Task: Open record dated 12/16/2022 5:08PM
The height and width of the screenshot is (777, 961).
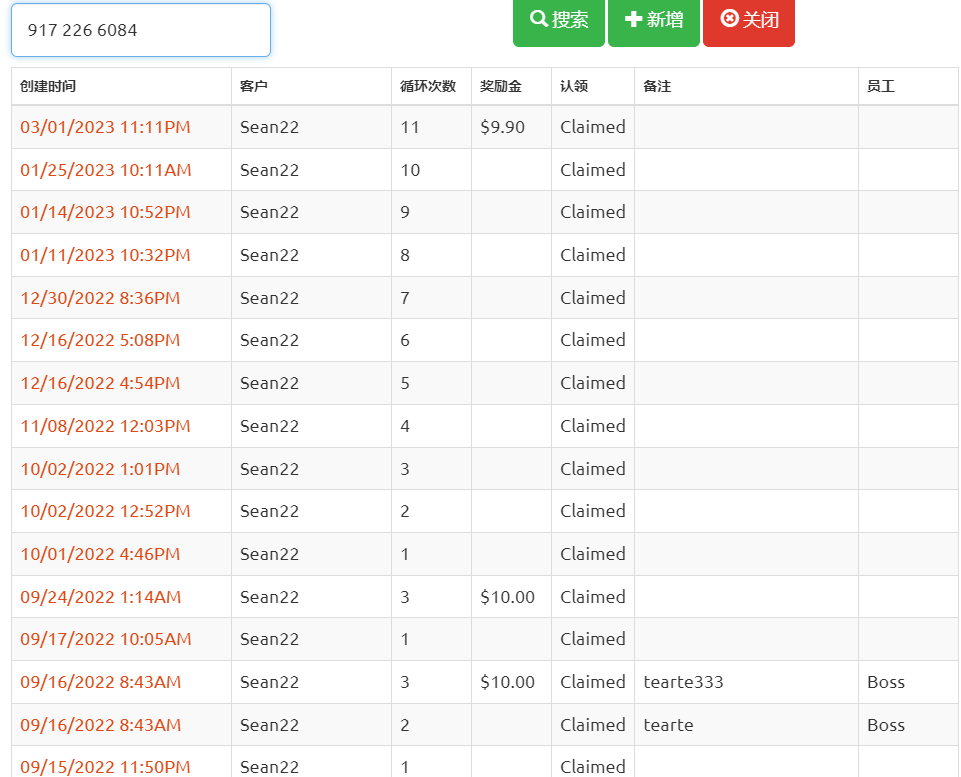Action: point(101,340)
